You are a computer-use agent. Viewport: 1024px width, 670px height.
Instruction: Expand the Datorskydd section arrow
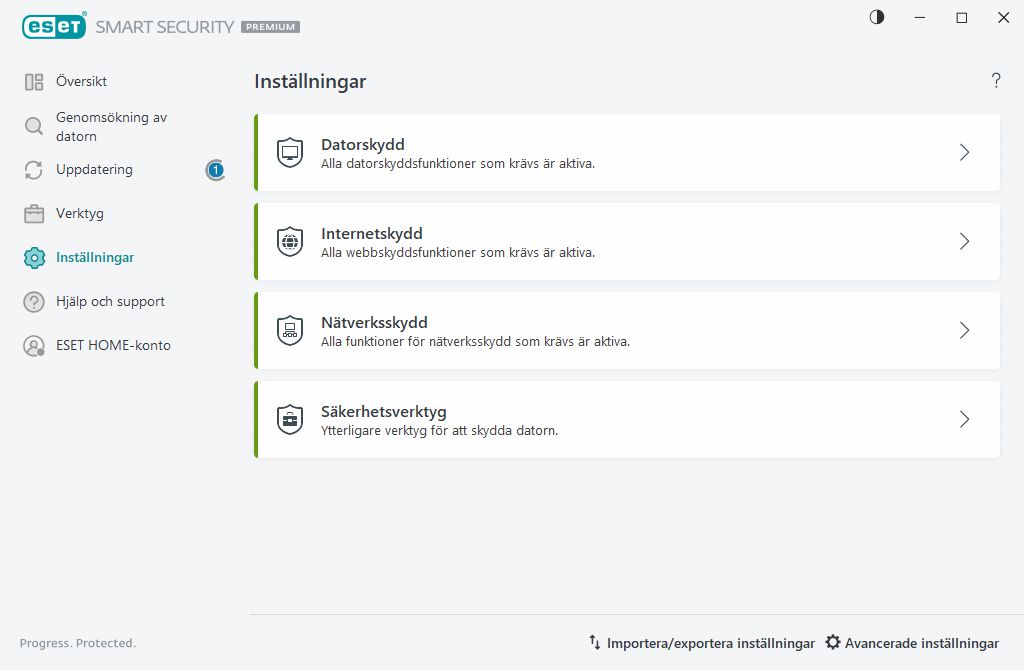click(x=964, y=153)
